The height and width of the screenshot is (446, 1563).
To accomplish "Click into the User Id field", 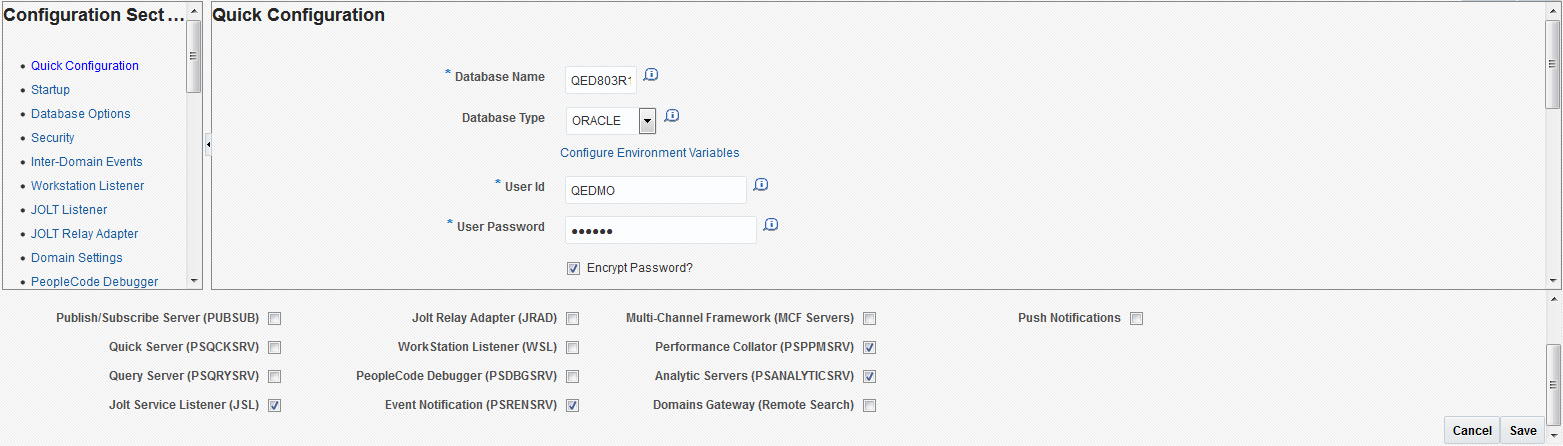I will tap(655, 190).
